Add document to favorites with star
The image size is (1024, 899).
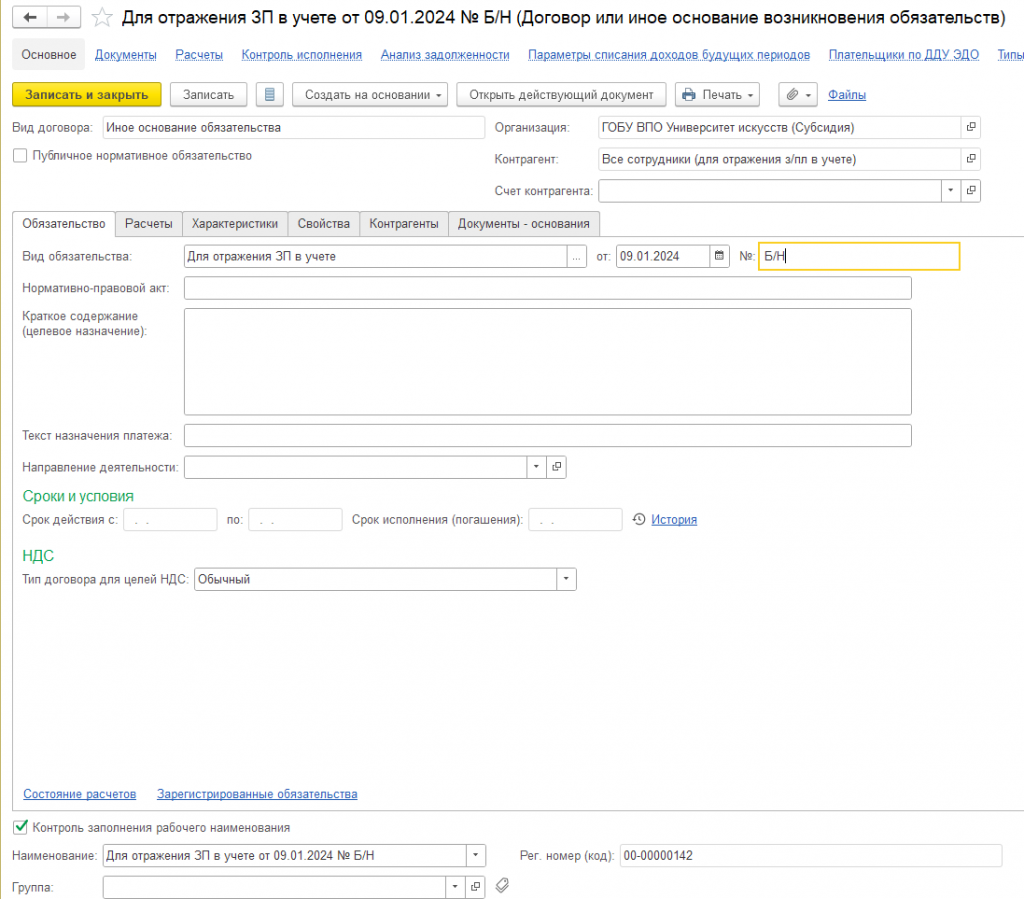[x=102, y=18]
